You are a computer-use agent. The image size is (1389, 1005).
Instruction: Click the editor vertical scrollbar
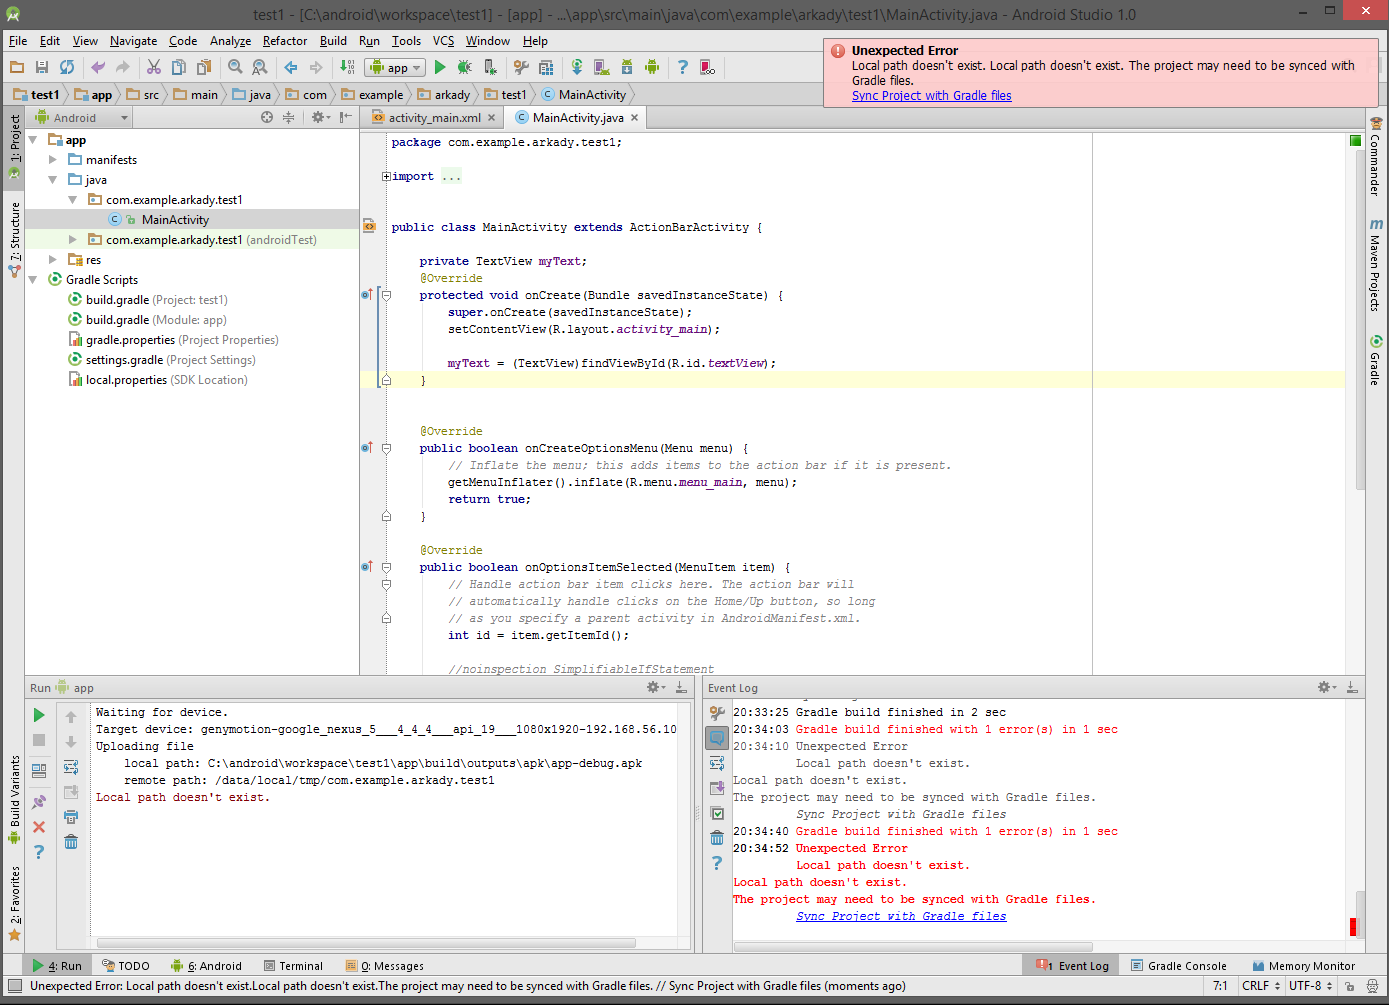pos(1360,320)
